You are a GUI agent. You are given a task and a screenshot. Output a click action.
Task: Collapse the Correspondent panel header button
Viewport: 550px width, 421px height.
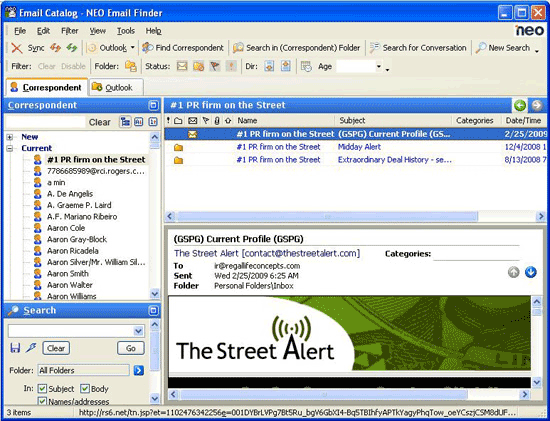click(153, 105)
